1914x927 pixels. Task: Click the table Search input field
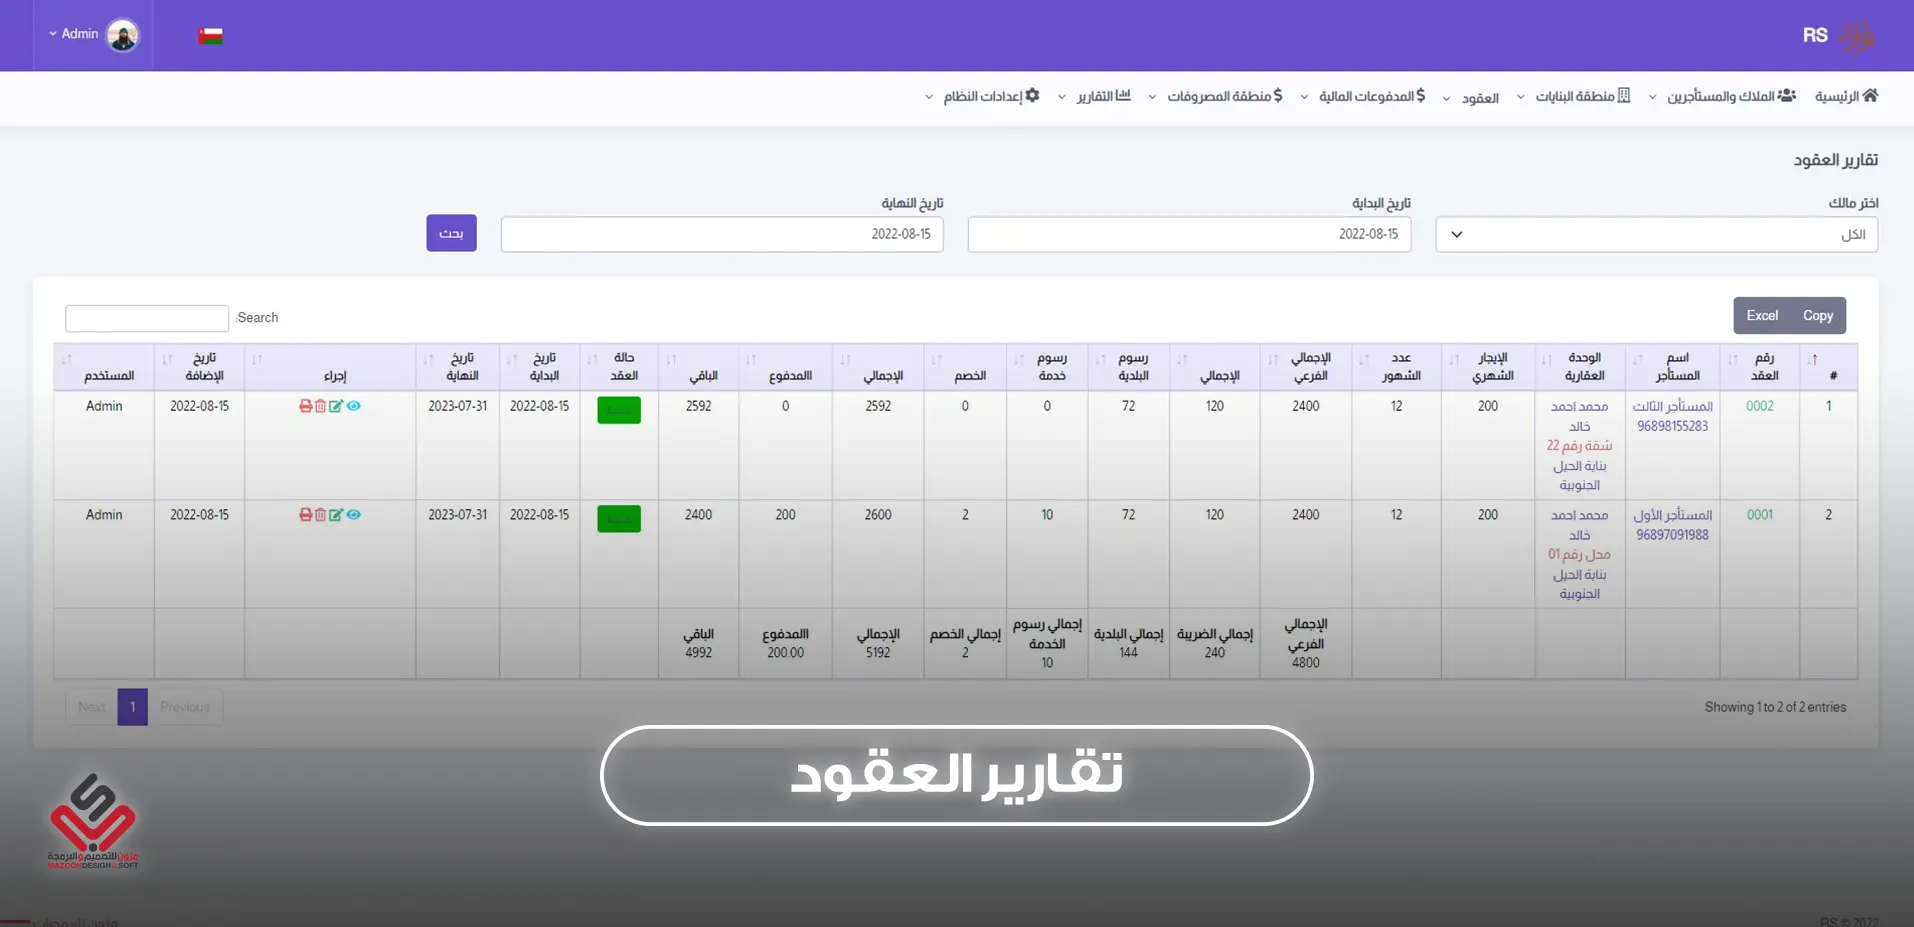[x=147, y=318]
